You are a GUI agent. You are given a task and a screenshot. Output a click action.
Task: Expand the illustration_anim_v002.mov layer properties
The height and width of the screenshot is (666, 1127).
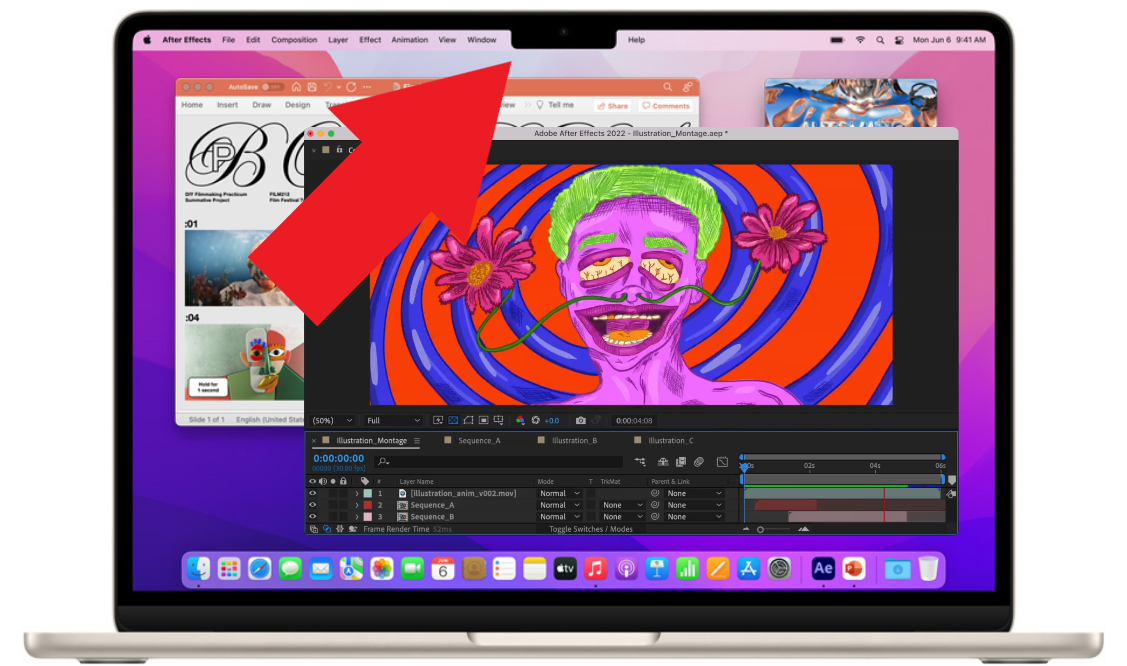tap(356, 494)
